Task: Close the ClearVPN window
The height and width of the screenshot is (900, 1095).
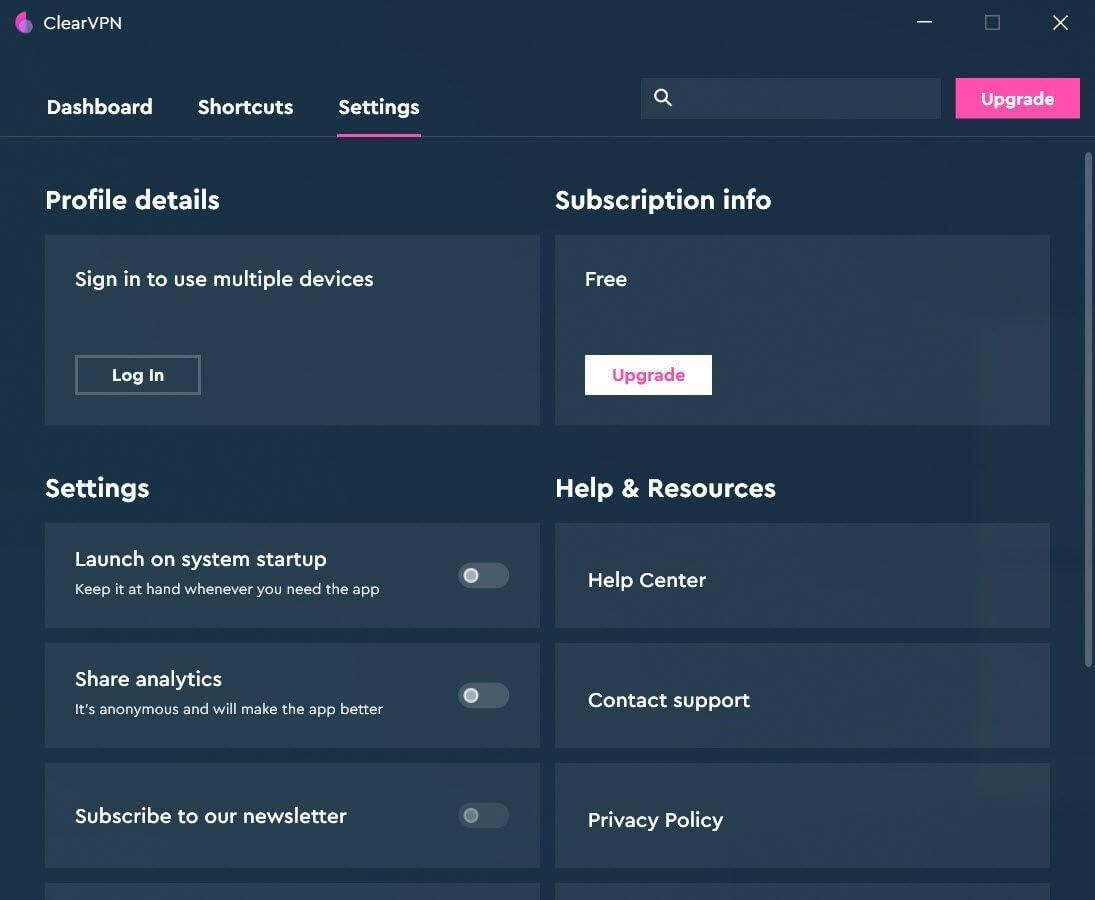Action: [x=1060, y=23]
